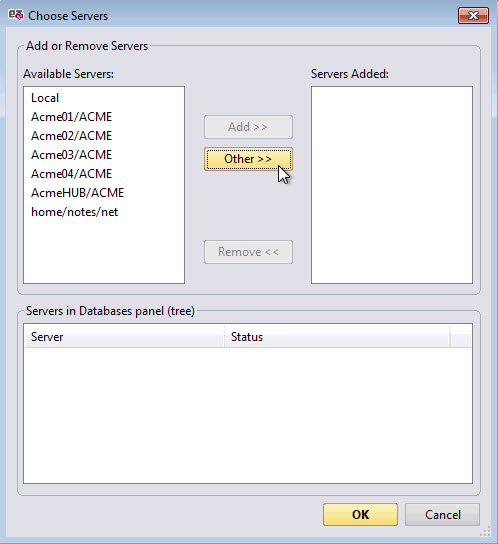
Task: Click inside the Servers Added list
Action: (392, 185)
